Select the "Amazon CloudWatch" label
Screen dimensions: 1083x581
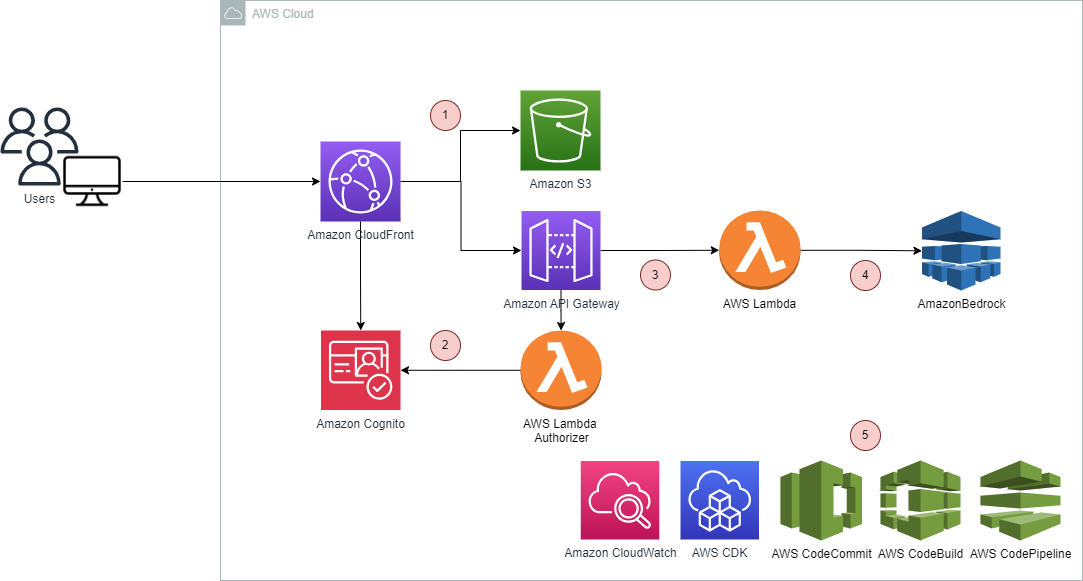(x=620, y=553)
